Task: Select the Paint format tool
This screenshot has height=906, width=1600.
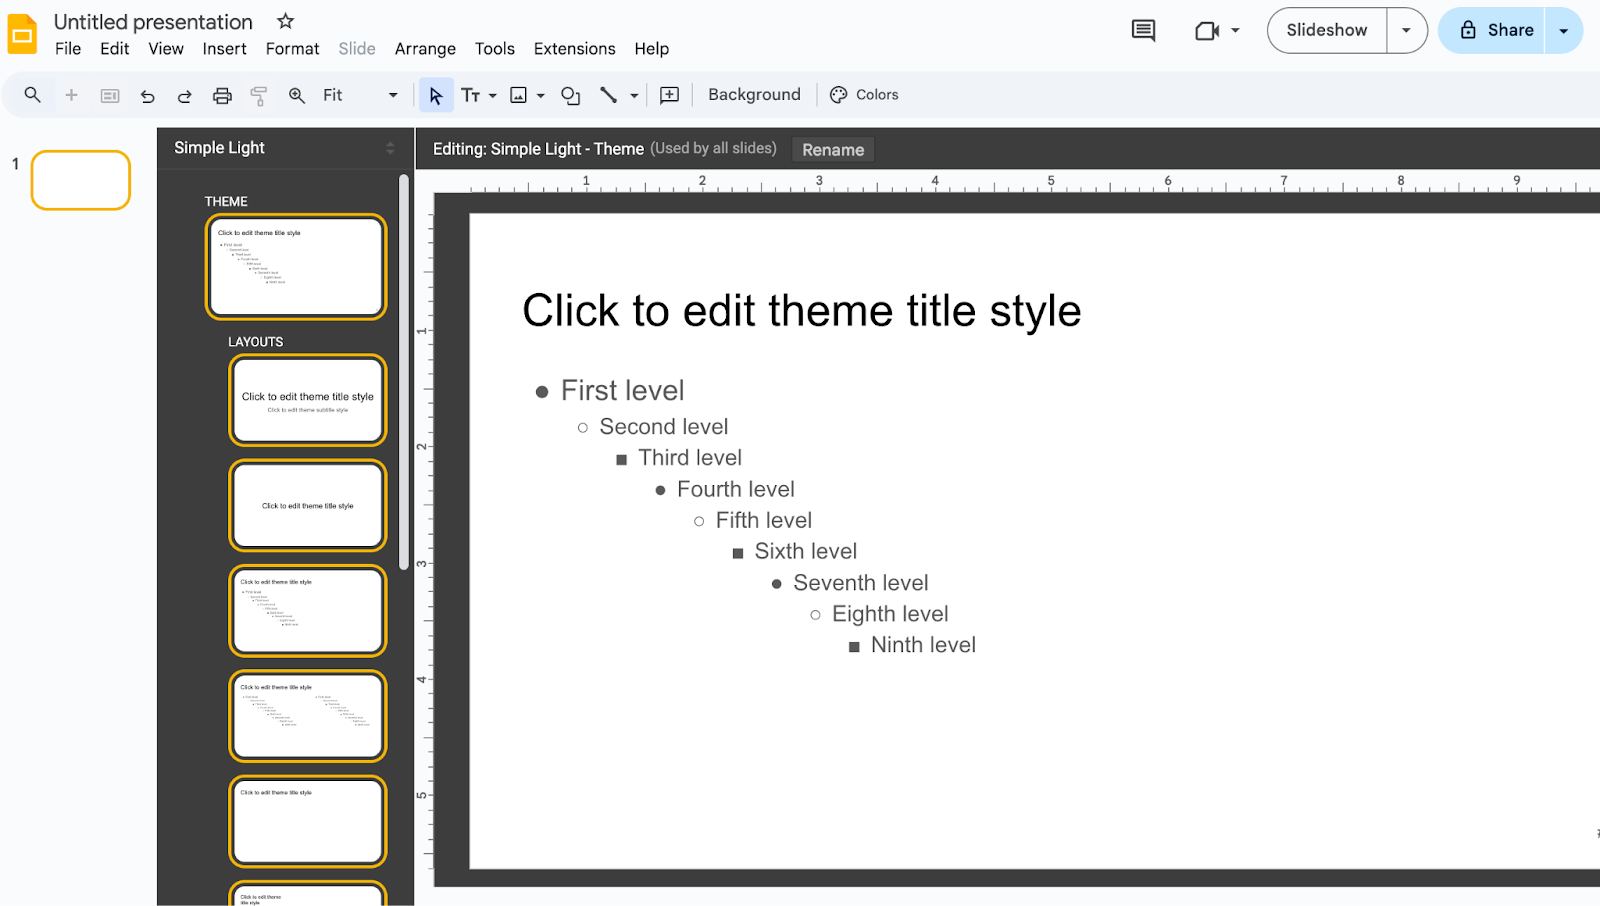Action: click(258, 94)
